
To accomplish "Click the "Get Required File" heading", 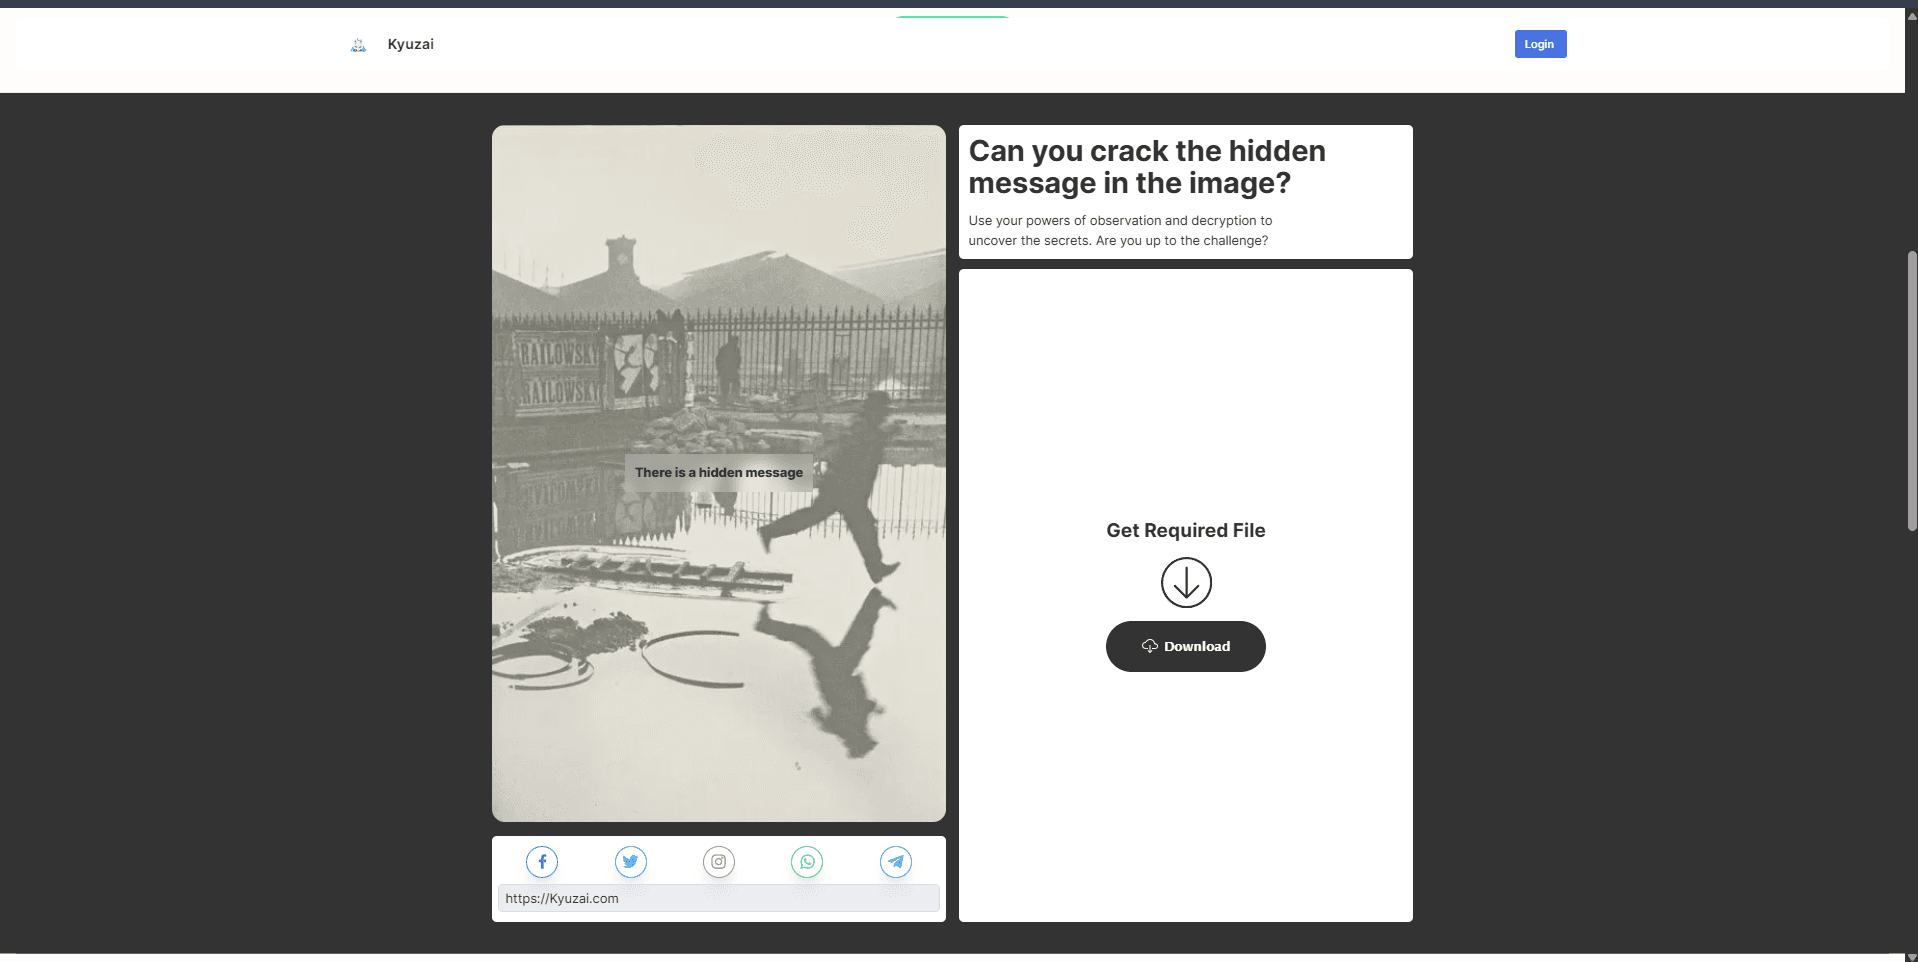I will coord(1186,530).
